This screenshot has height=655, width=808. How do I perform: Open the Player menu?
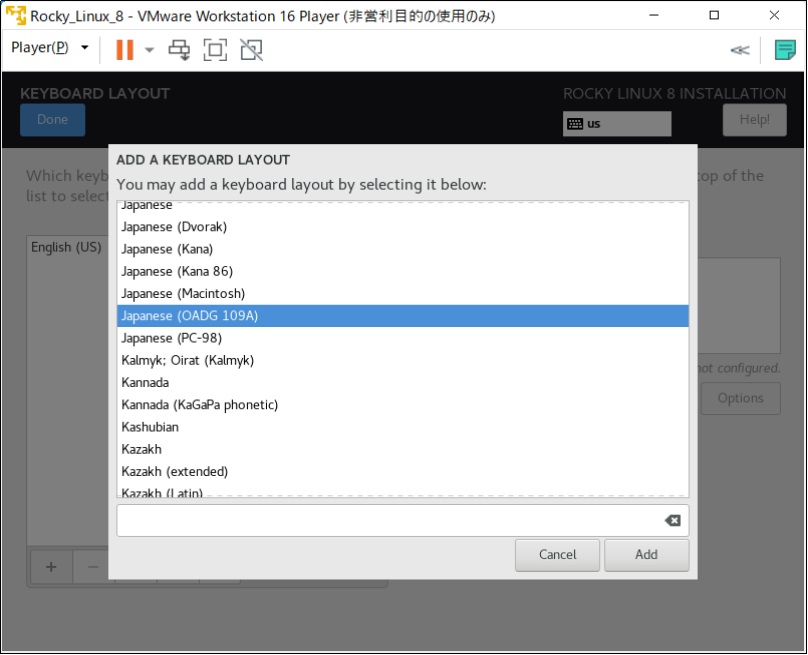(x=40, y=47)
